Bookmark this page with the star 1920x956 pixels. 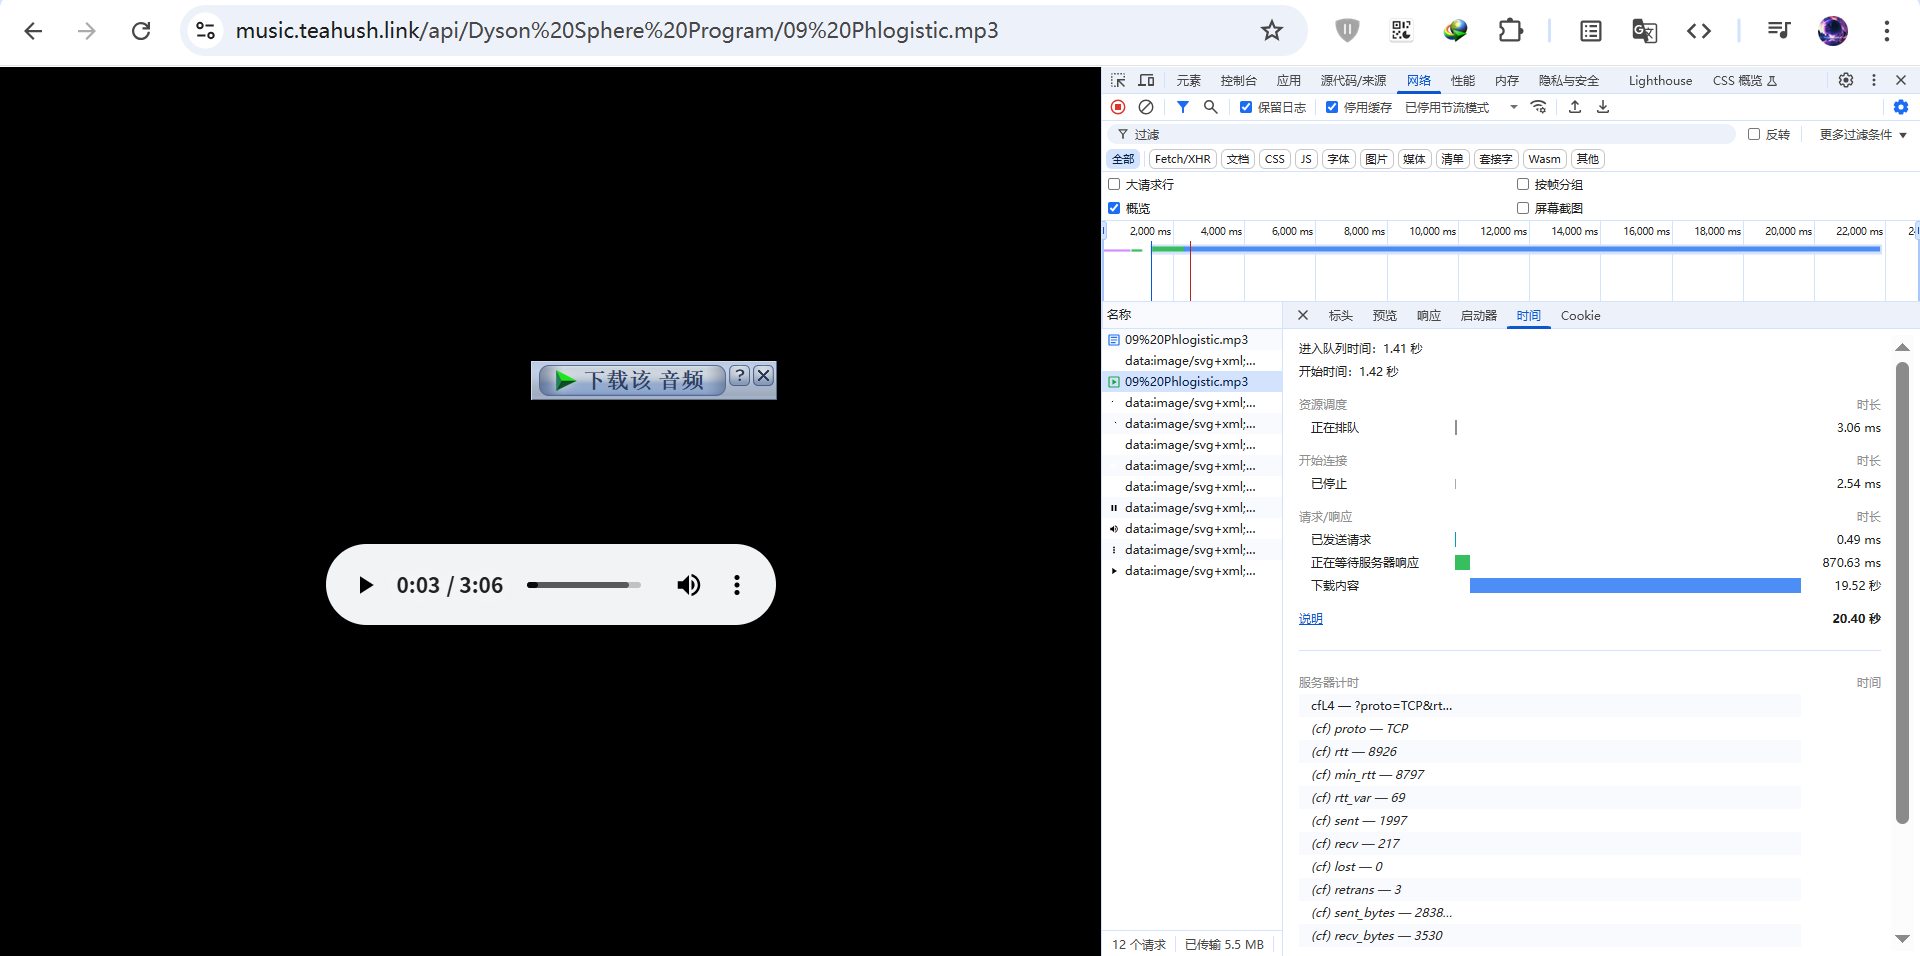tap(1271, 31)
